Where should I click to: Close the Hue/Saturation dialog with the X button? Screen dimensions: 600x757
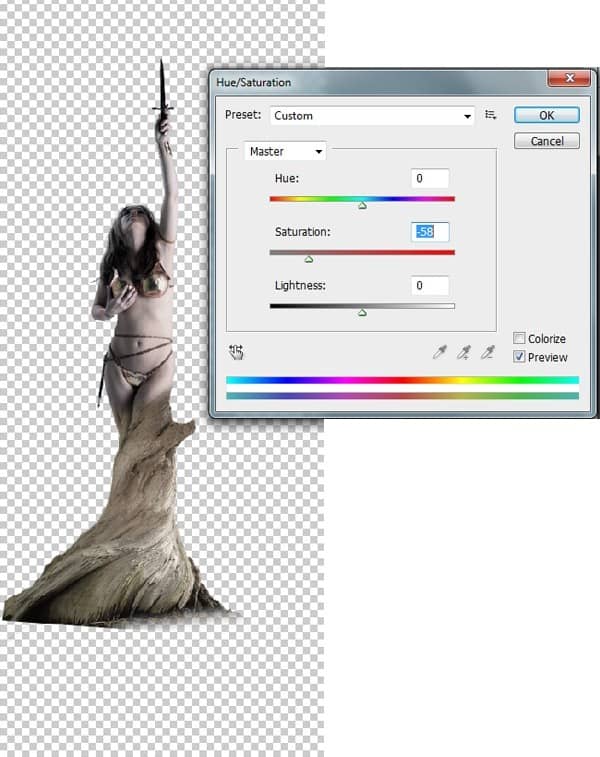pos(569,78)
